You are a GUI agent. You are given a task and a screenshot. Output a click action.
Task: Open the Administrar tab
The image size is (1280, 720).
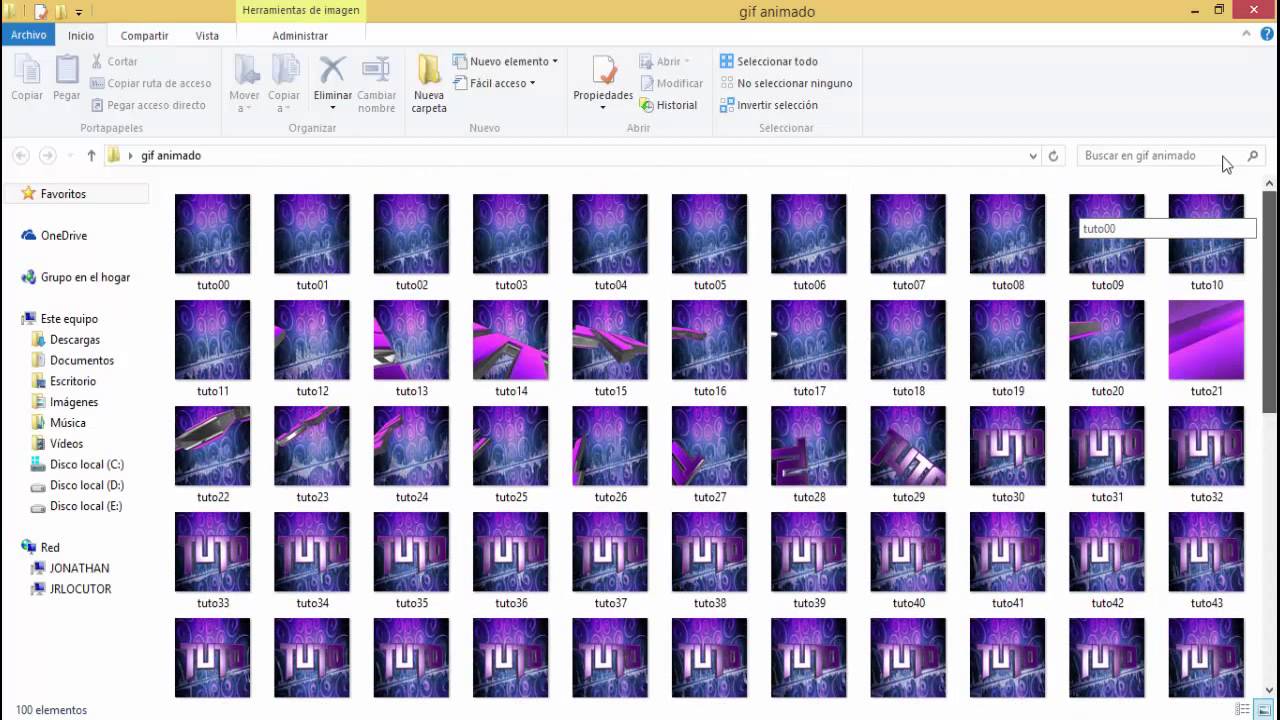pos(300,35)
